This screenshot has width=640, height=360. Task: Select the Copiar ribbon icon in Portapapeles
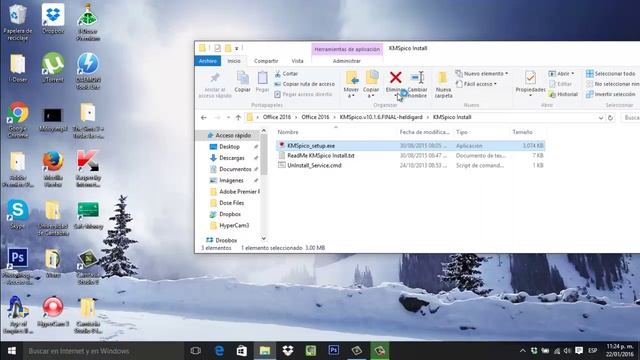click(x=242, y=82)
